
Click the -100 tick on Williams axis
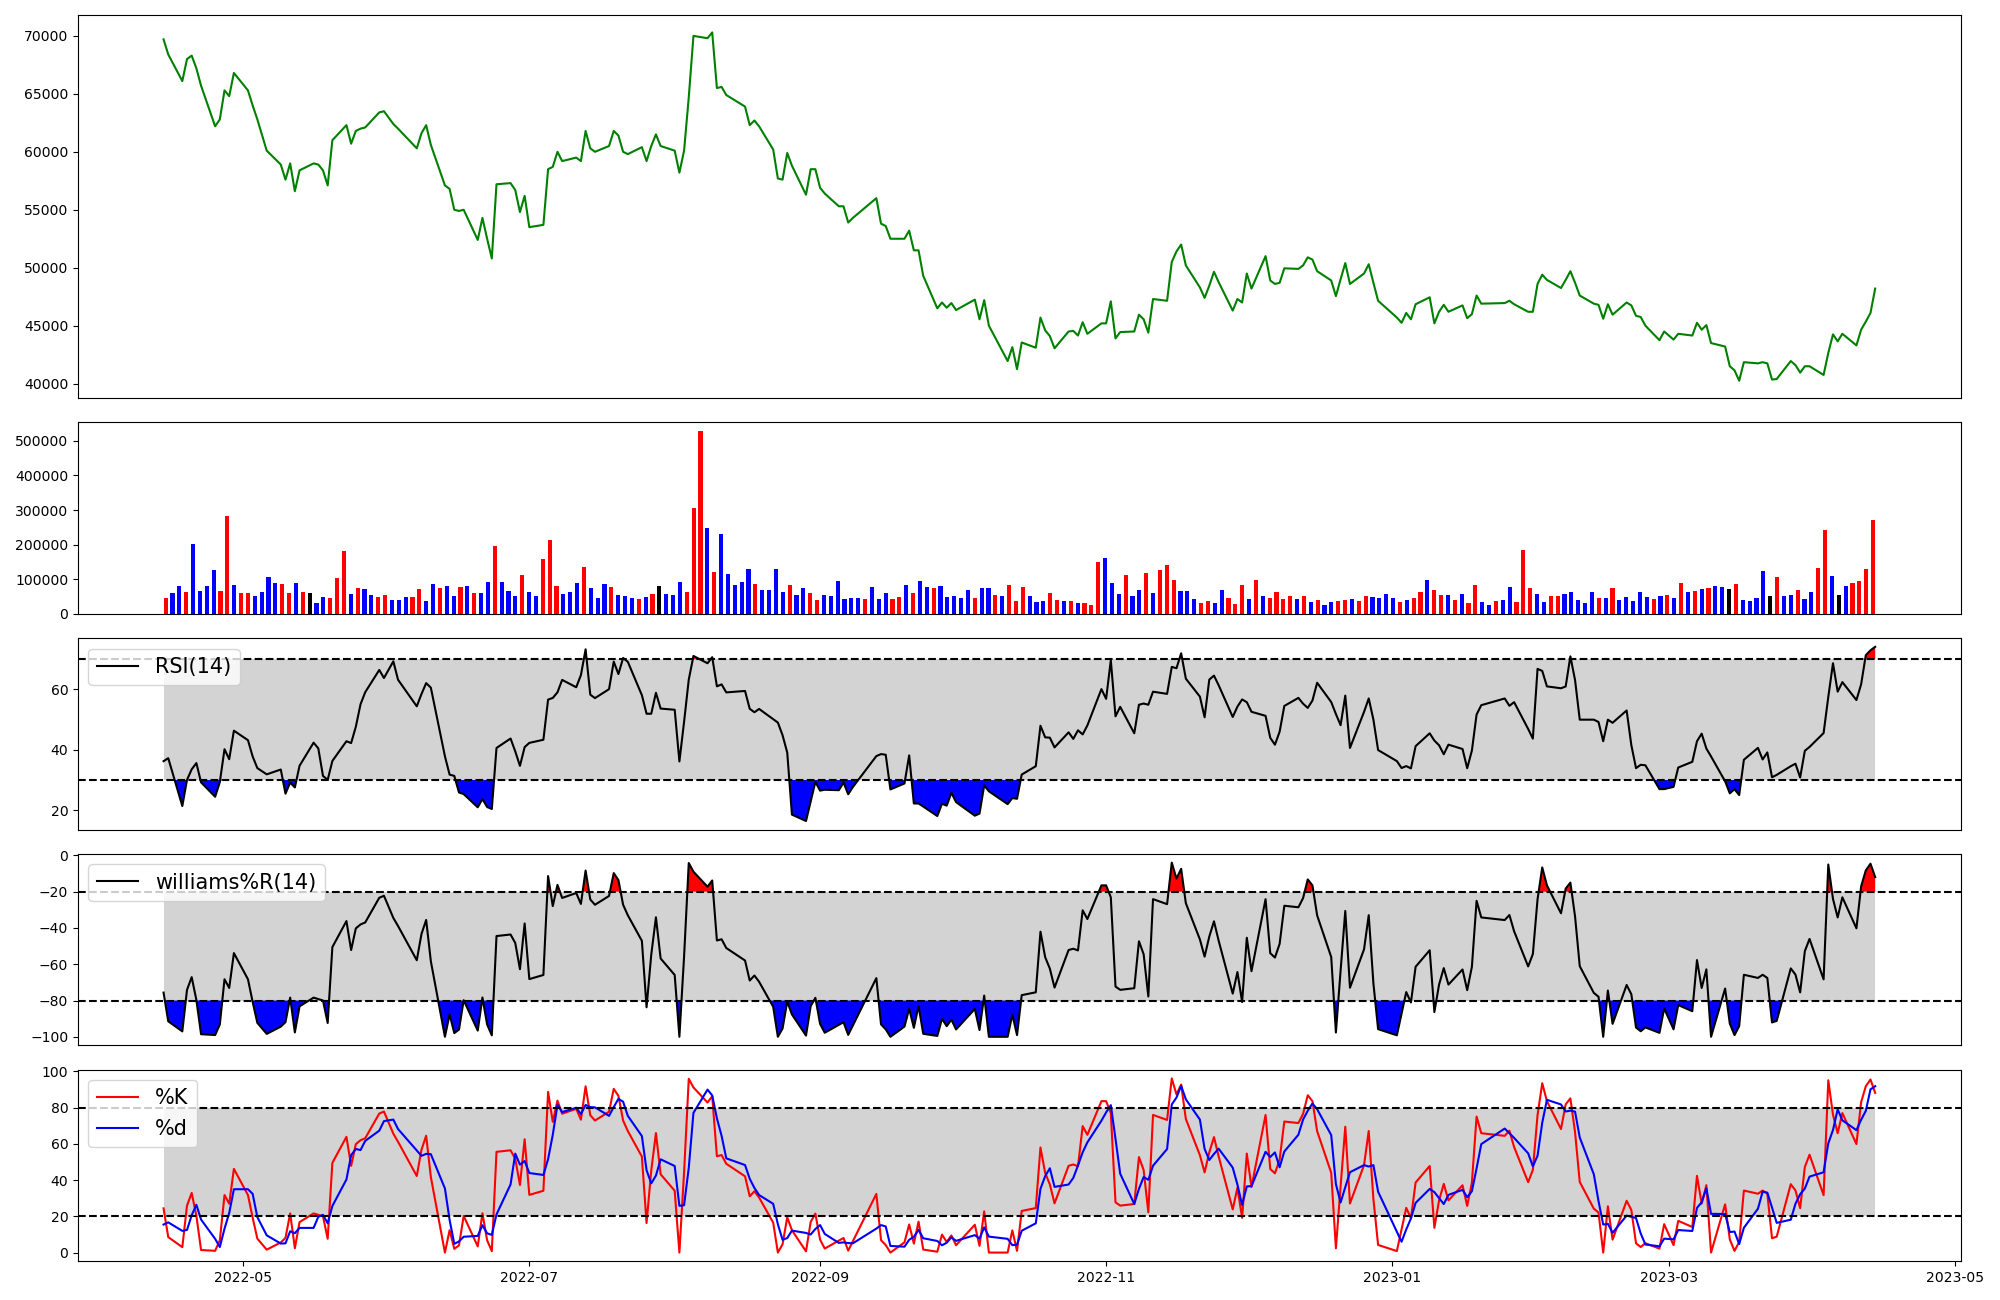point(49,1037)
